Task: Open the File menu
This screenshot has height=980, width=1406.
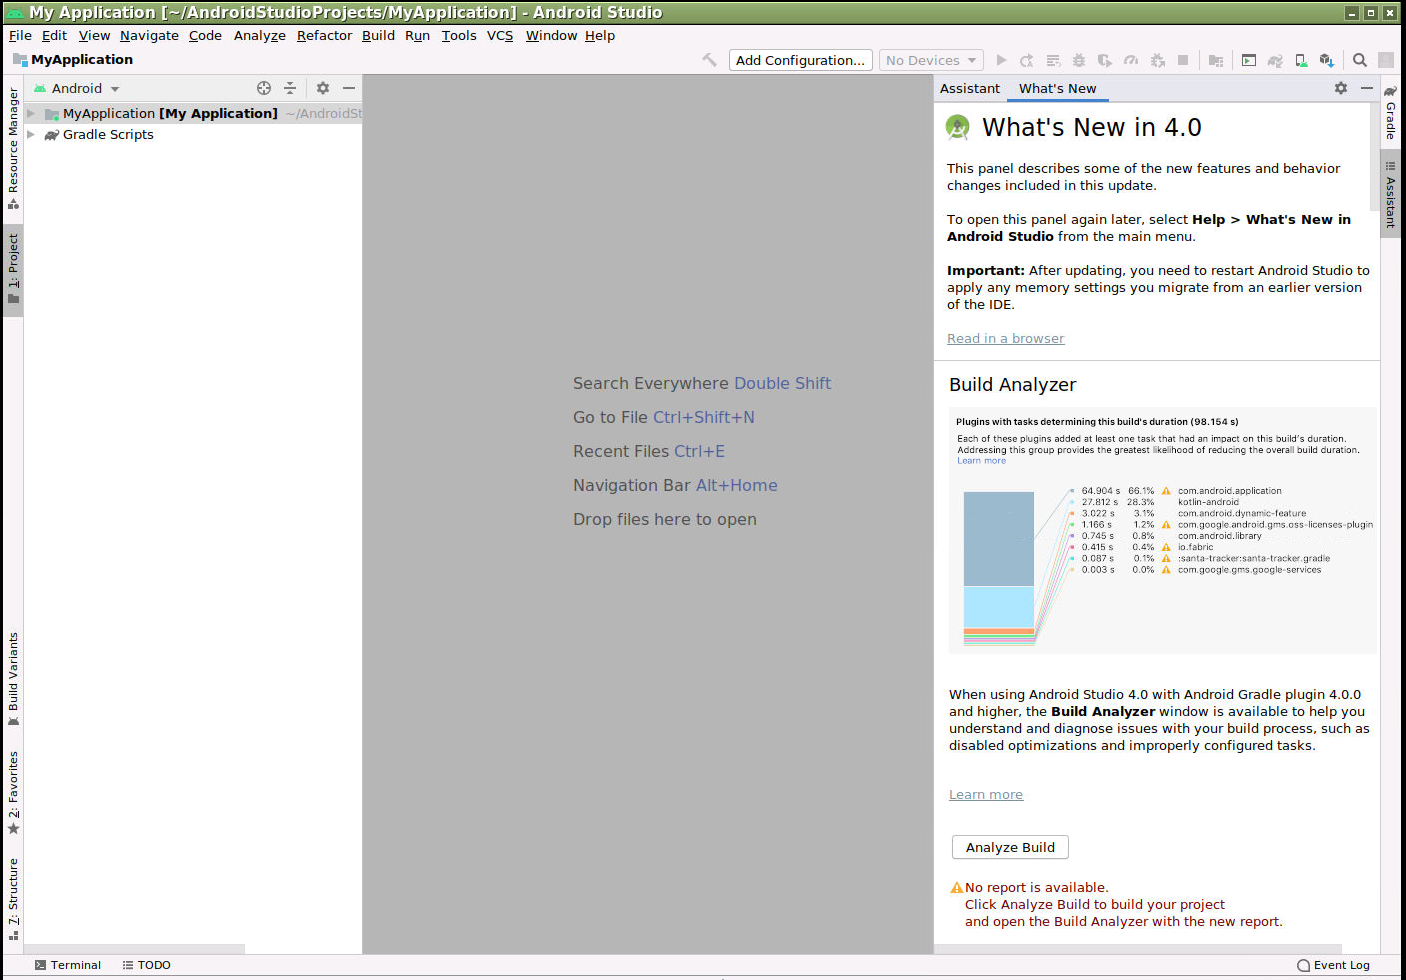Action: [20, 35]
